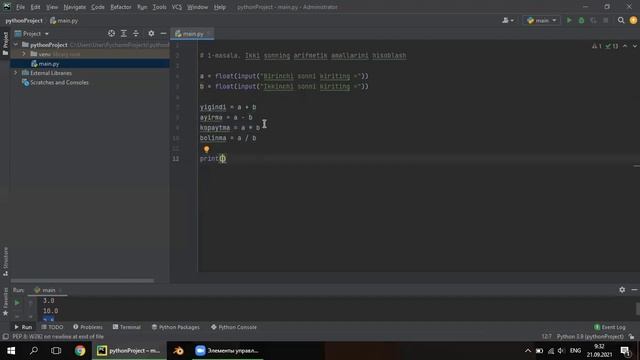
Task: Open the Structure side tab
Action: pos(5,261)
